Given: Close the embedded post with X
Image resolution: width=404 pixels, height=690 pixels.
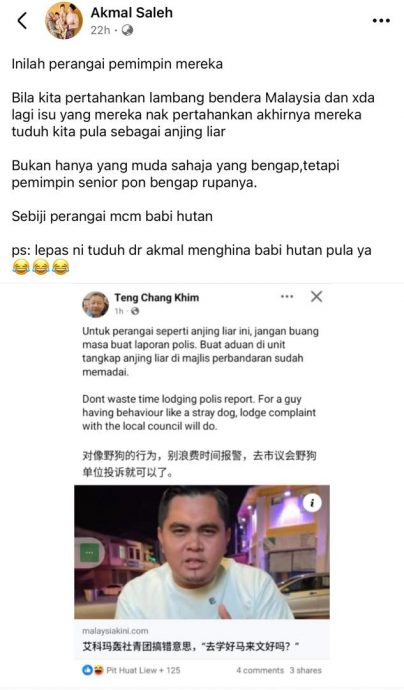Looking at the screenshot, I should click(x=316, y=297).
